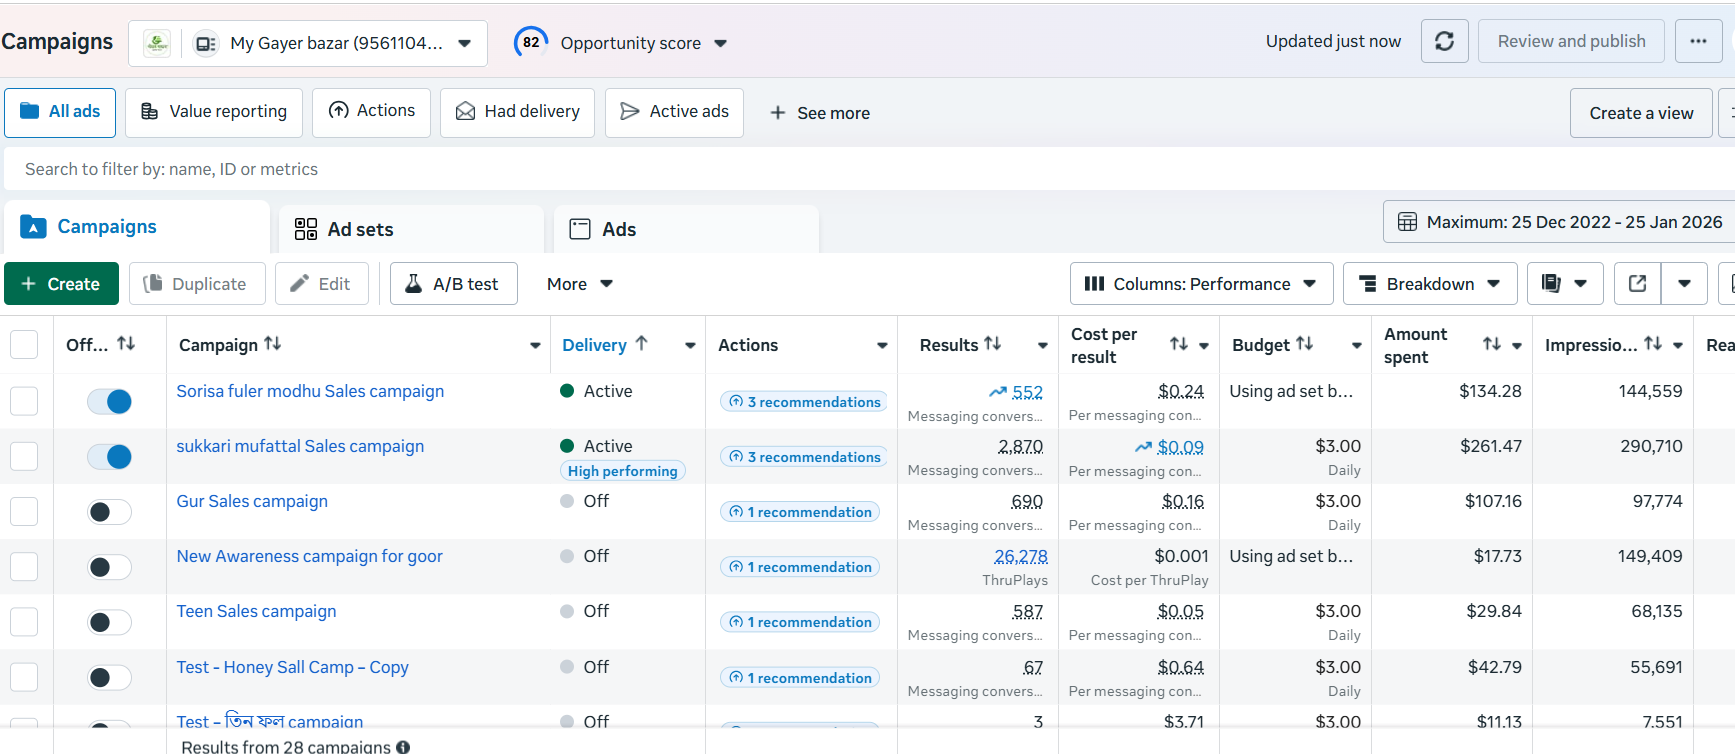Enable the Gur Sales campaign toggle
The height and width of the screenshot is (754, 1735).
tap(109, 512)
